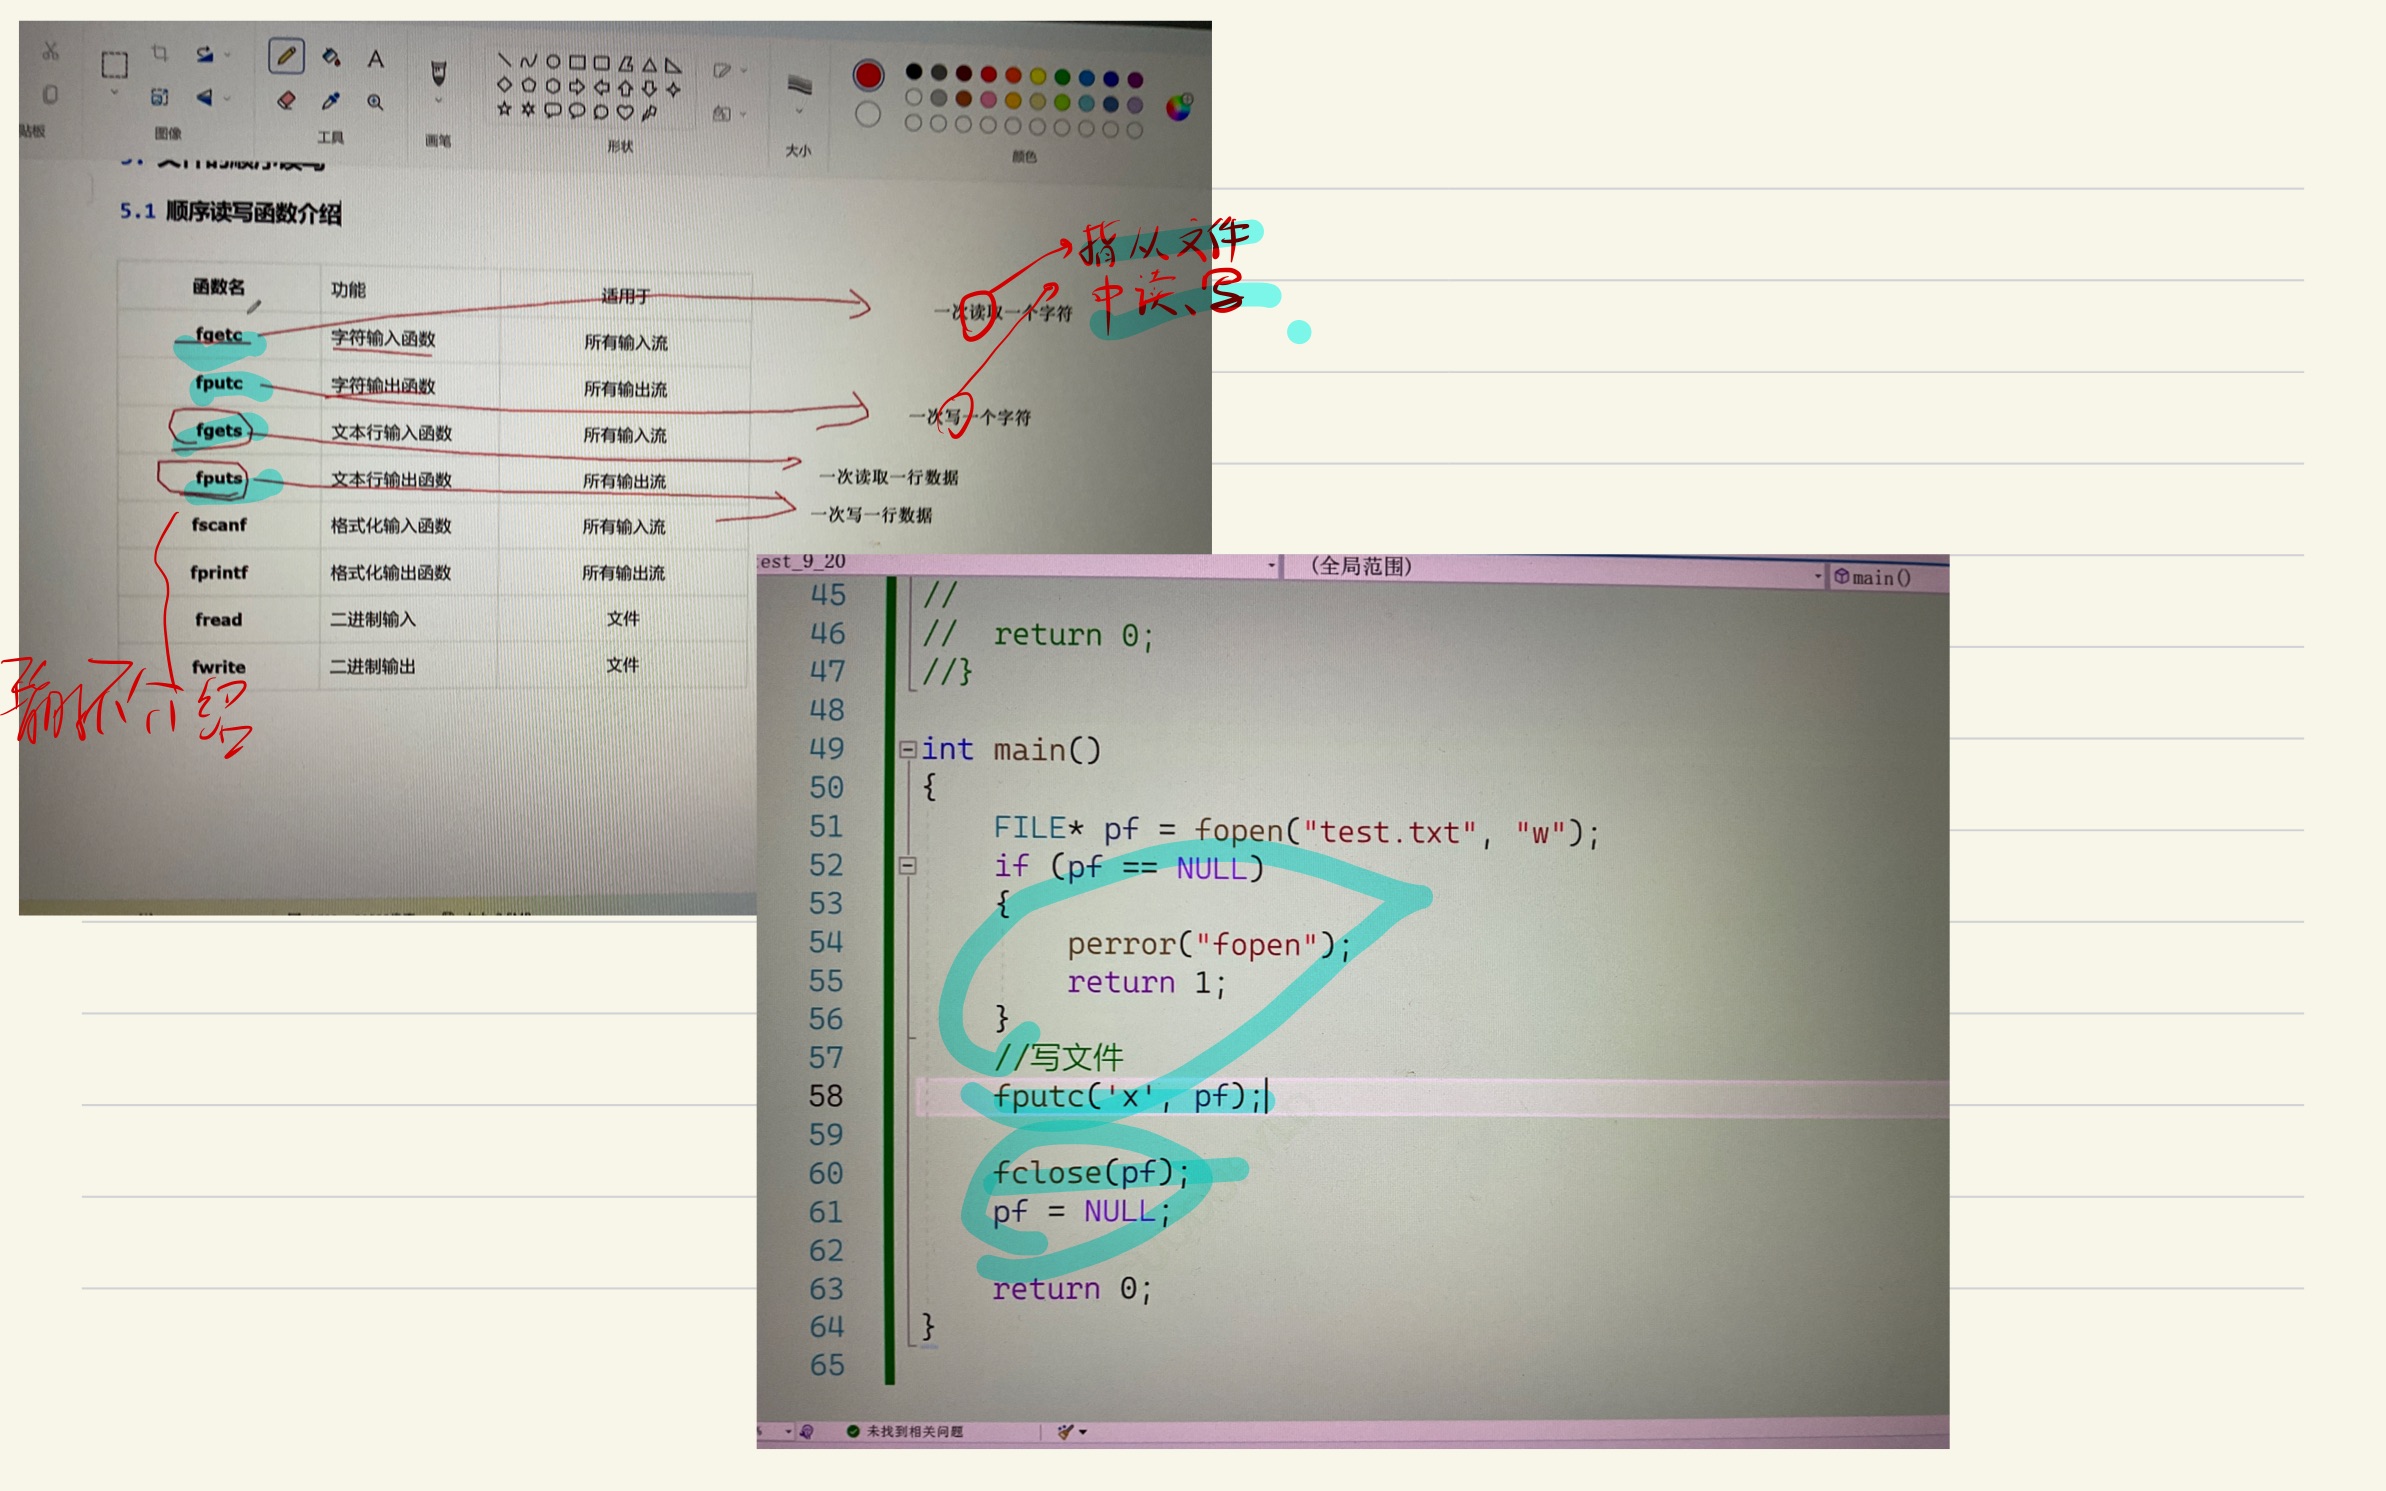Select the Fill bucket tool
The width and height of the screenshot is (2386, 1491).
[331, 57]
